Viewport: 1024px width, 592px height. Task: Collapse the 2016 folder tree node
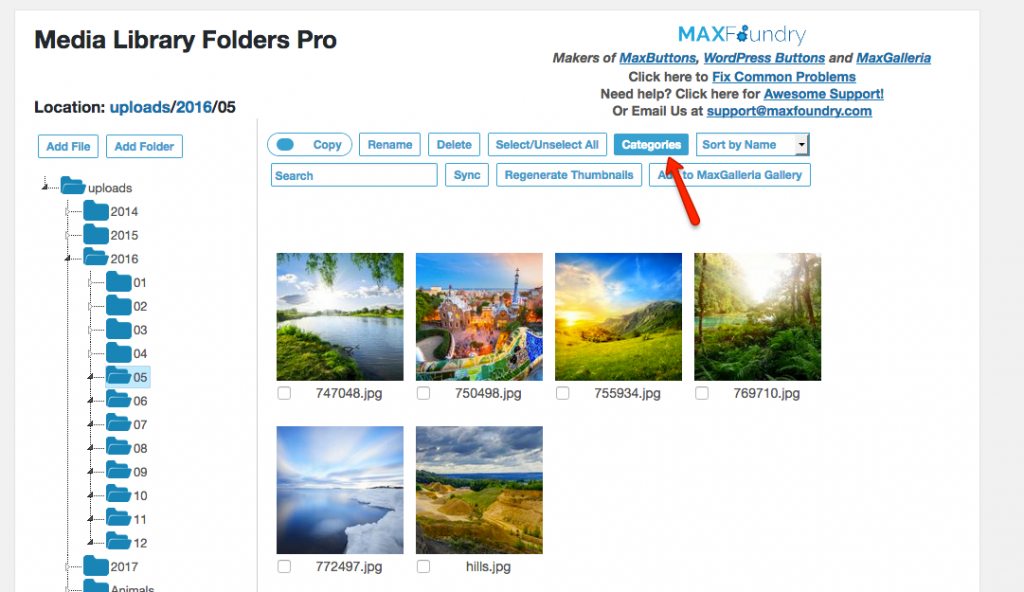point(67,259)
